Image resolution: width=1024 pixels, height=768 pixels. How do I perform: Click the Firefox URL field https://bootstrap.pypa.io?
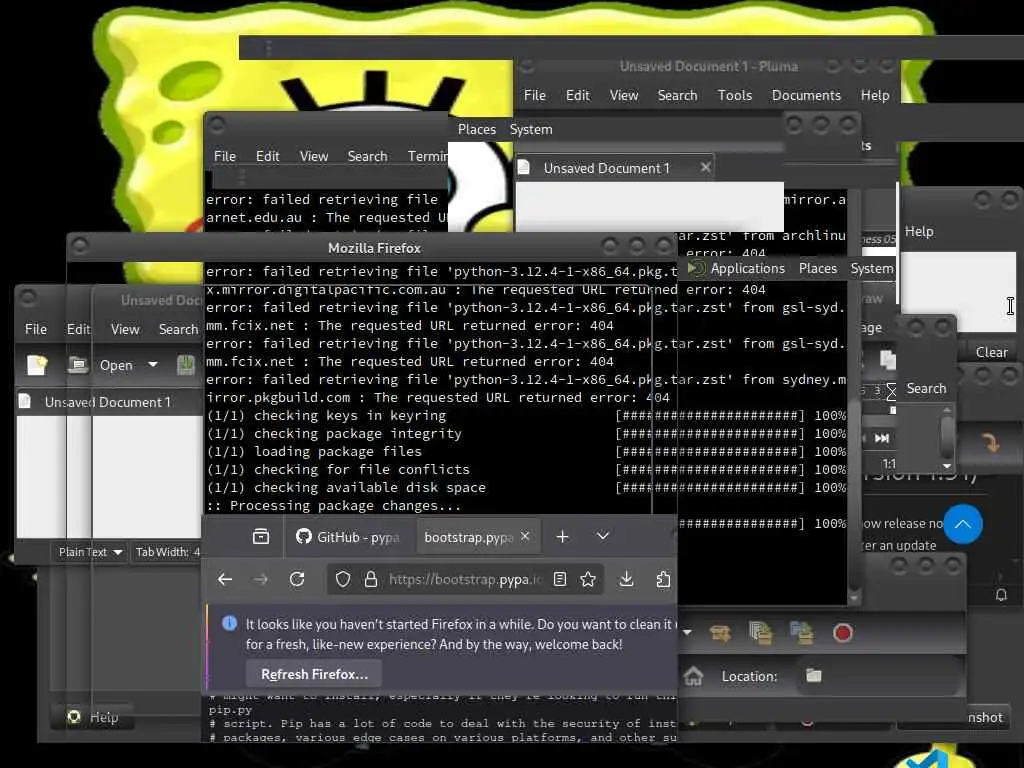pos(464,579)
